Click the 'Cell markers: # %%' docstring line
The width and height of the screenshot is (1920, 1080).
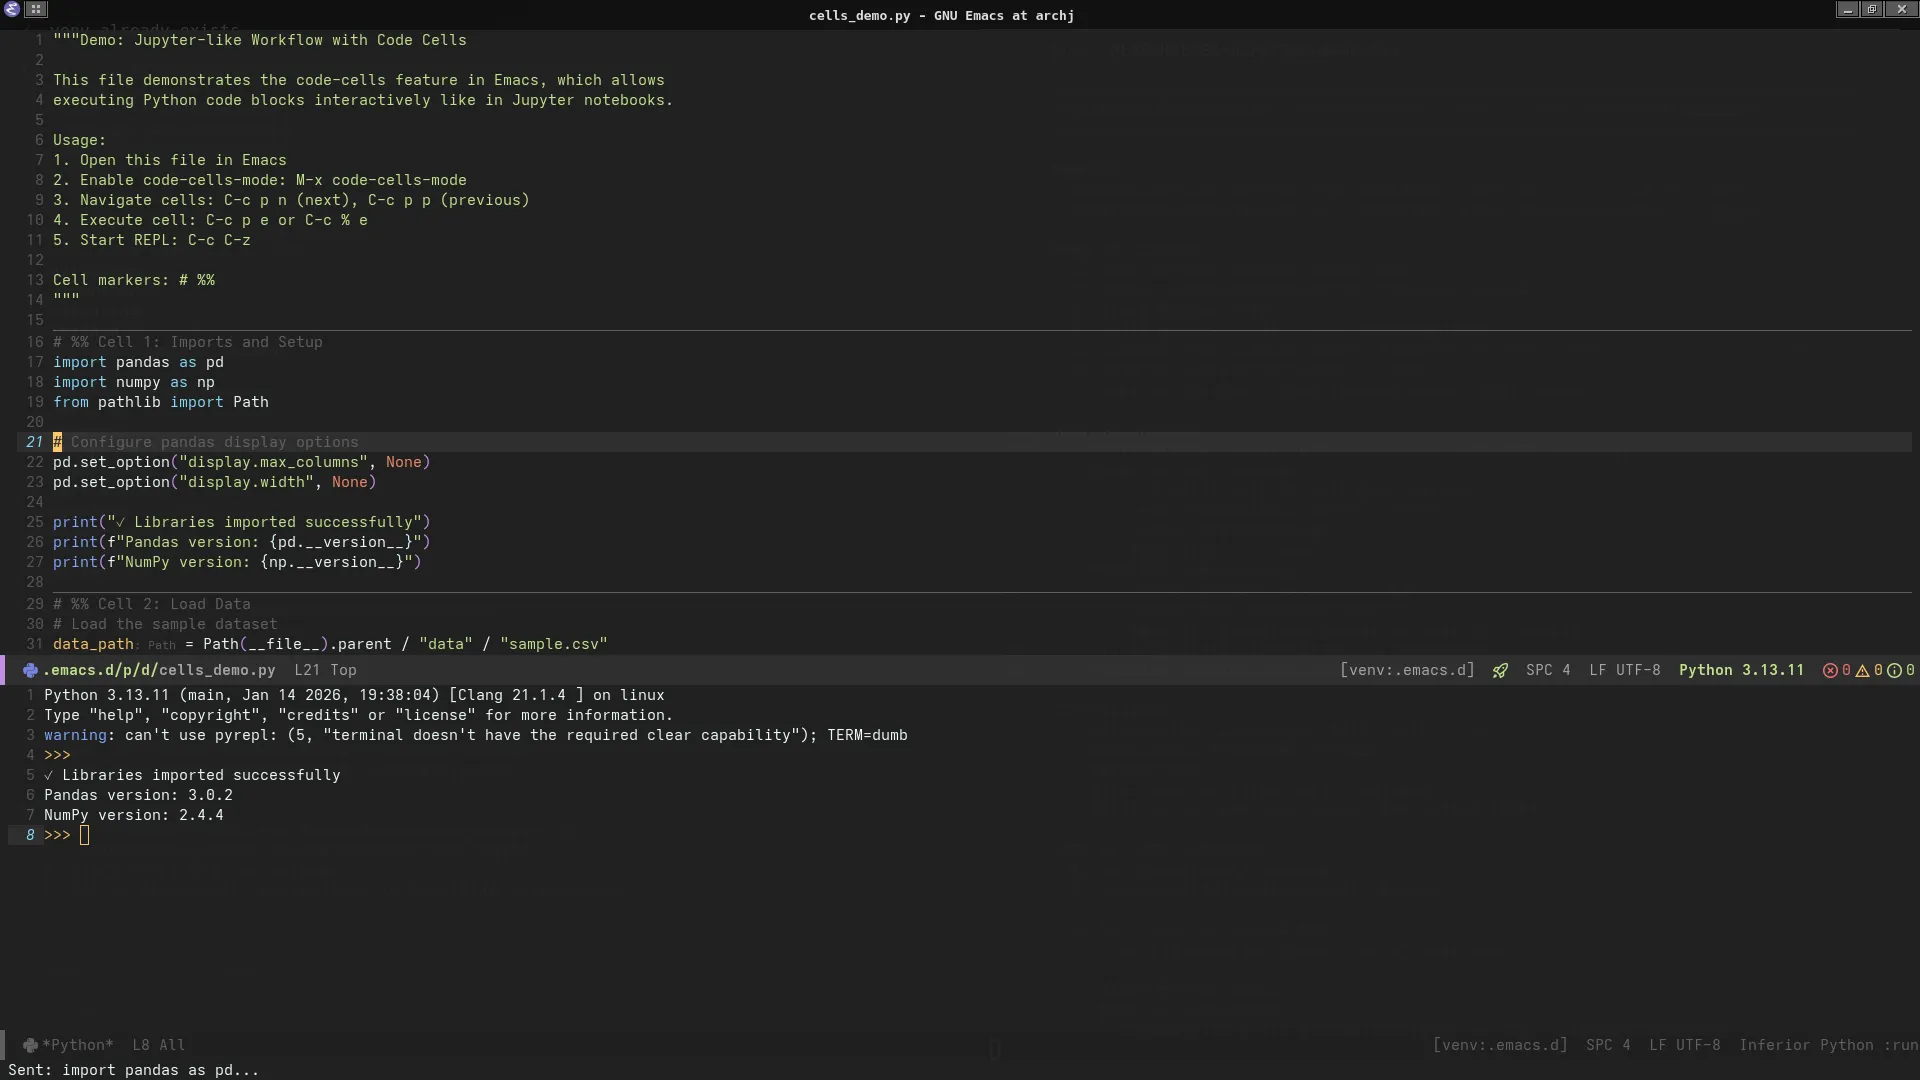pyautogui.click(x=134, y=280)
